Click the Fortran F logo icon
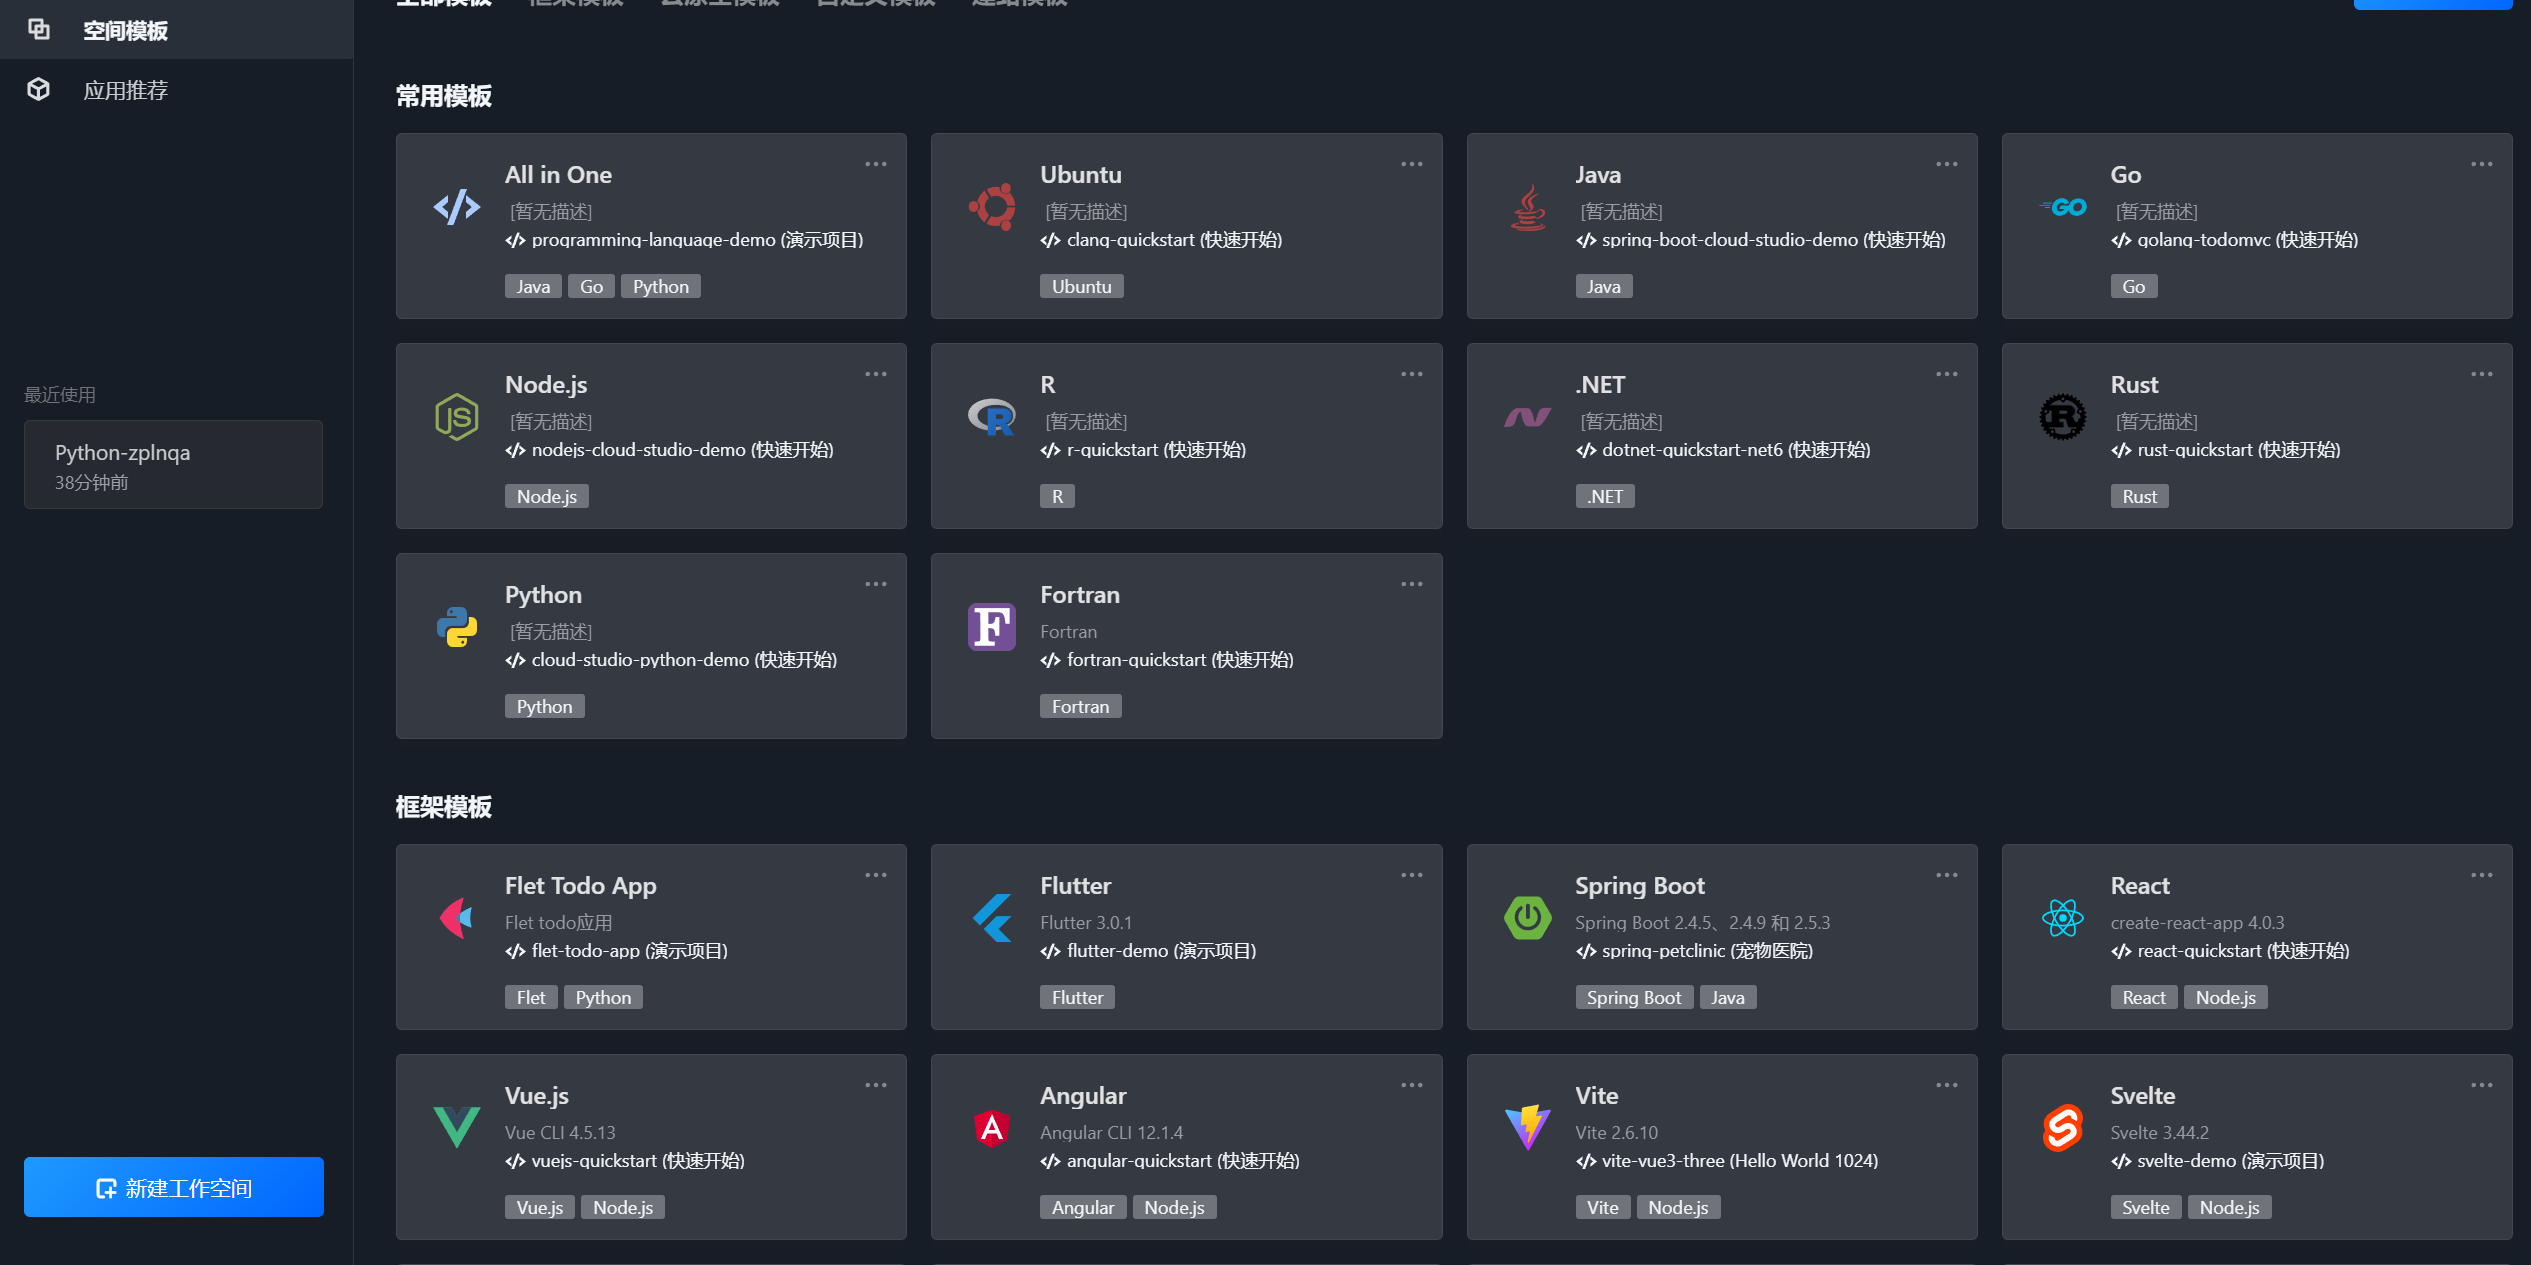The image size is (2531, 1265). pyautogui.click(x=992, y=627)
